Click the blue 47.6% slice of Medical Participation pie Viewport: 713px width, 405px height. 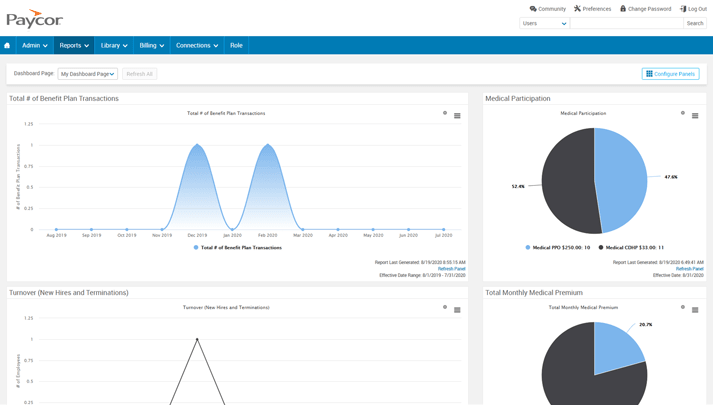623,182
